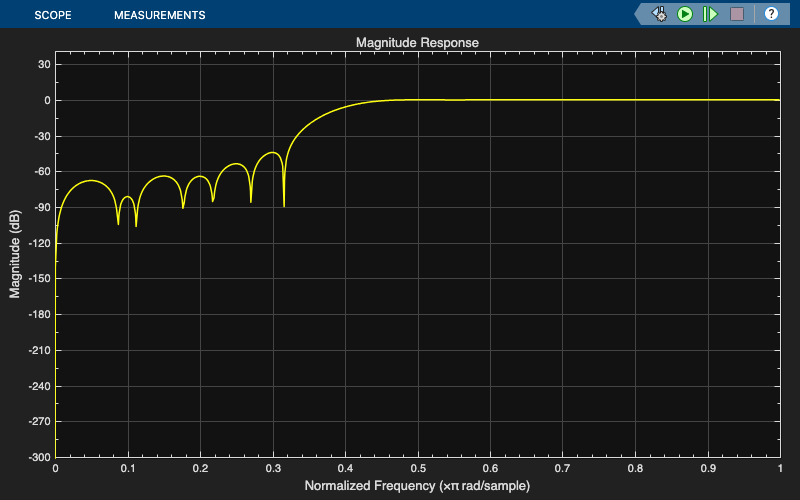The width and height of the screenshot is (800, 500).
Task: Select the Magnitude (dB) y-axis label
Action: coord(14,254)
